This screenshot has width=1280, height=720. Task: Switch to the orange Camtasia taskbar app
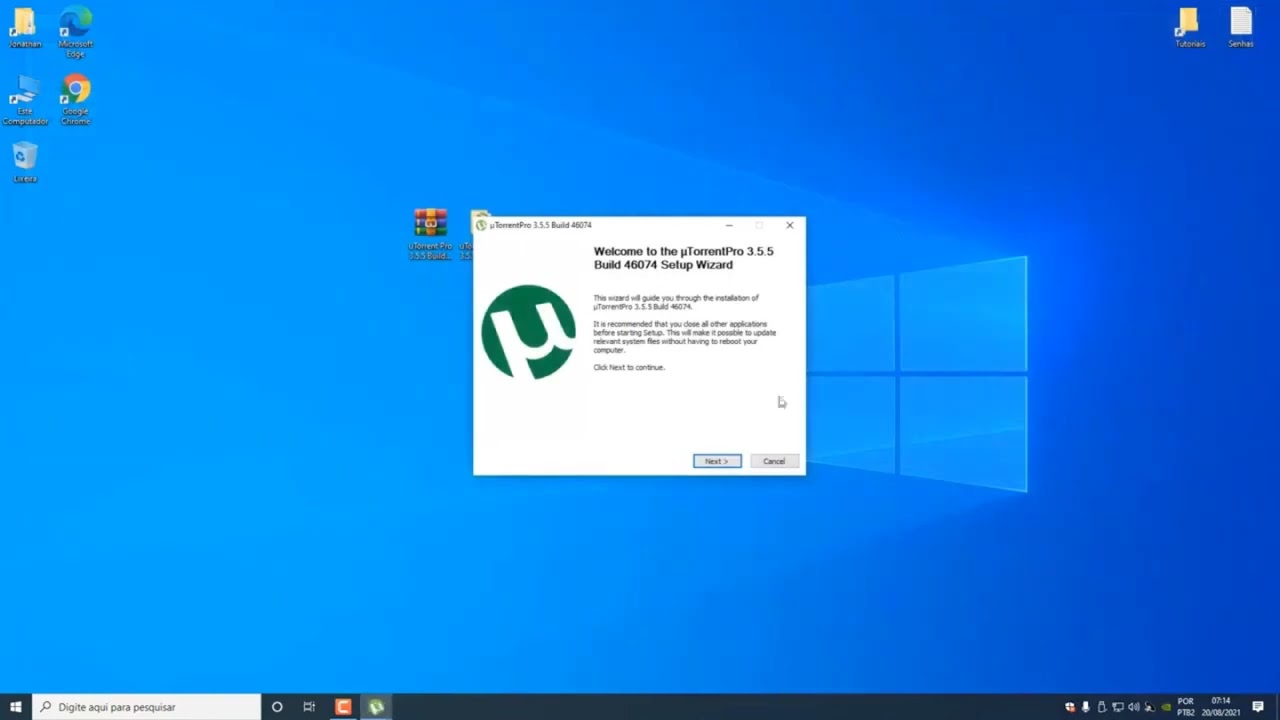[x=343, y=707]
